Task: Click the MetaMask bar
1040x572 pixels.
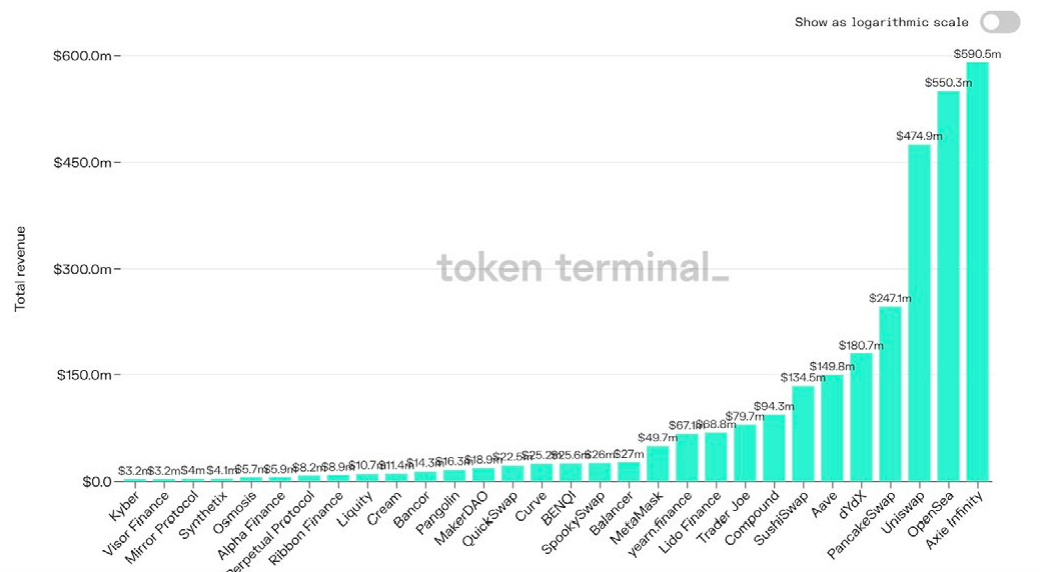Action: (x=658, y=464)
